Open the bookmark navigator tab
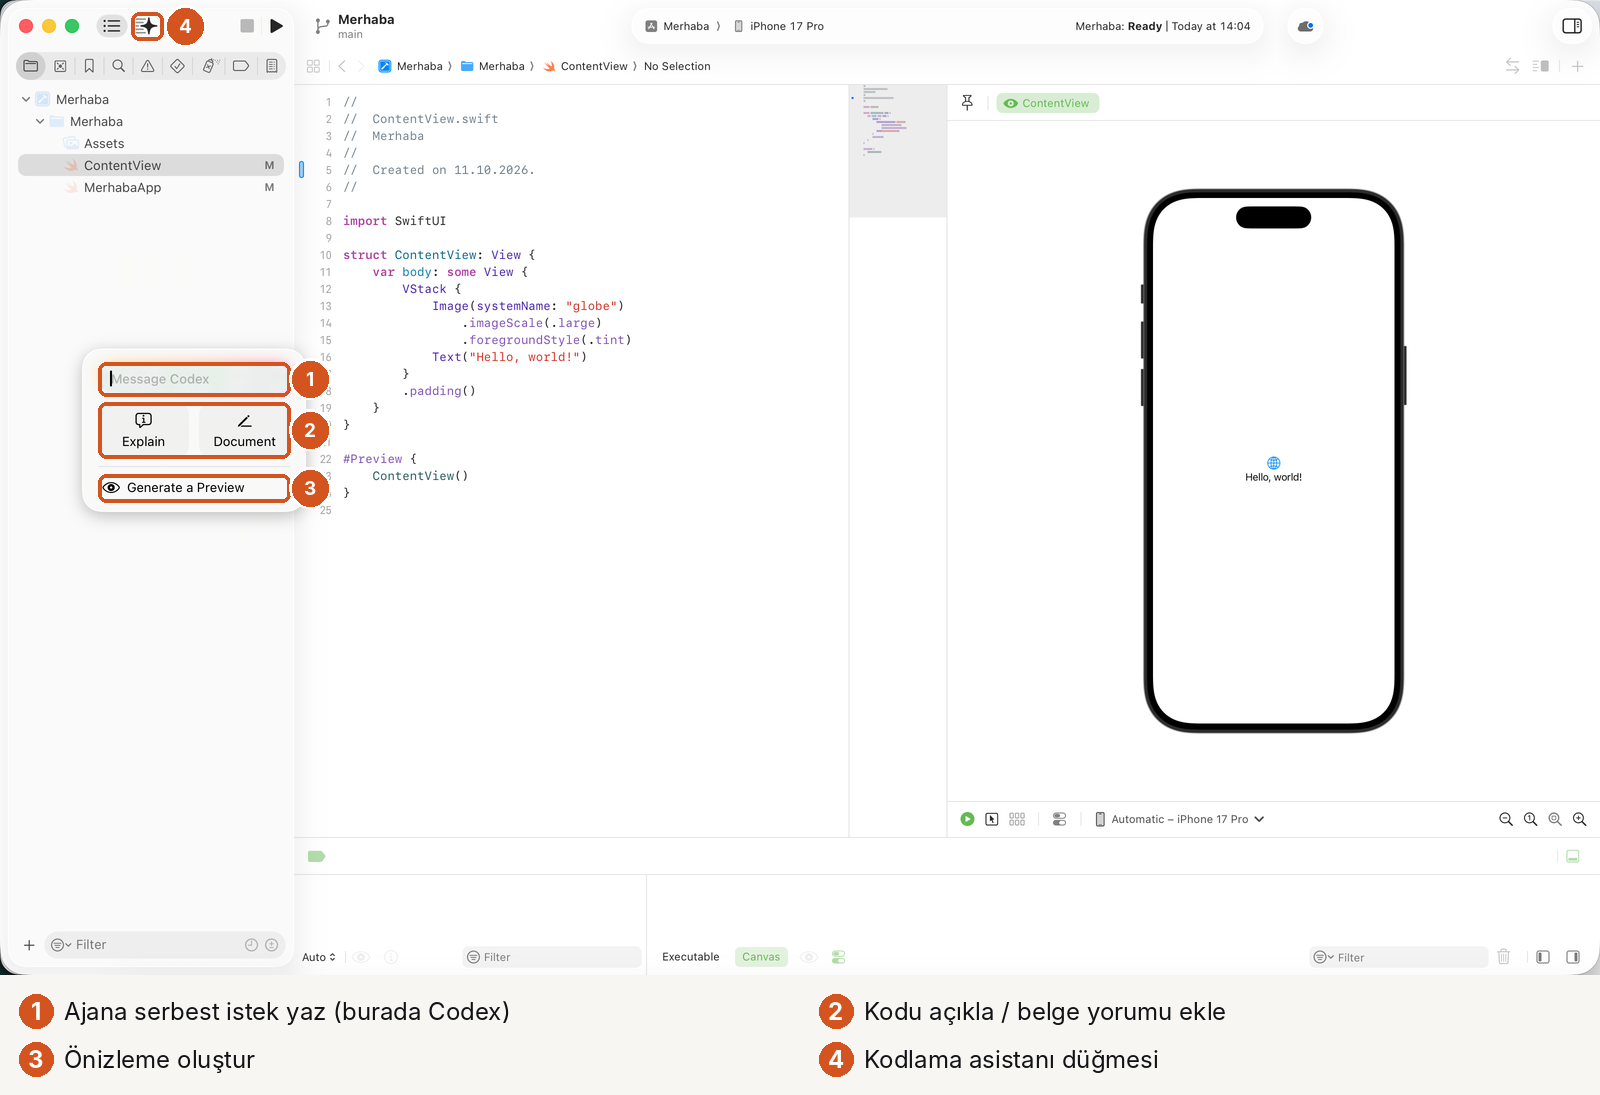1600x1095 pixels. [89, 66]
